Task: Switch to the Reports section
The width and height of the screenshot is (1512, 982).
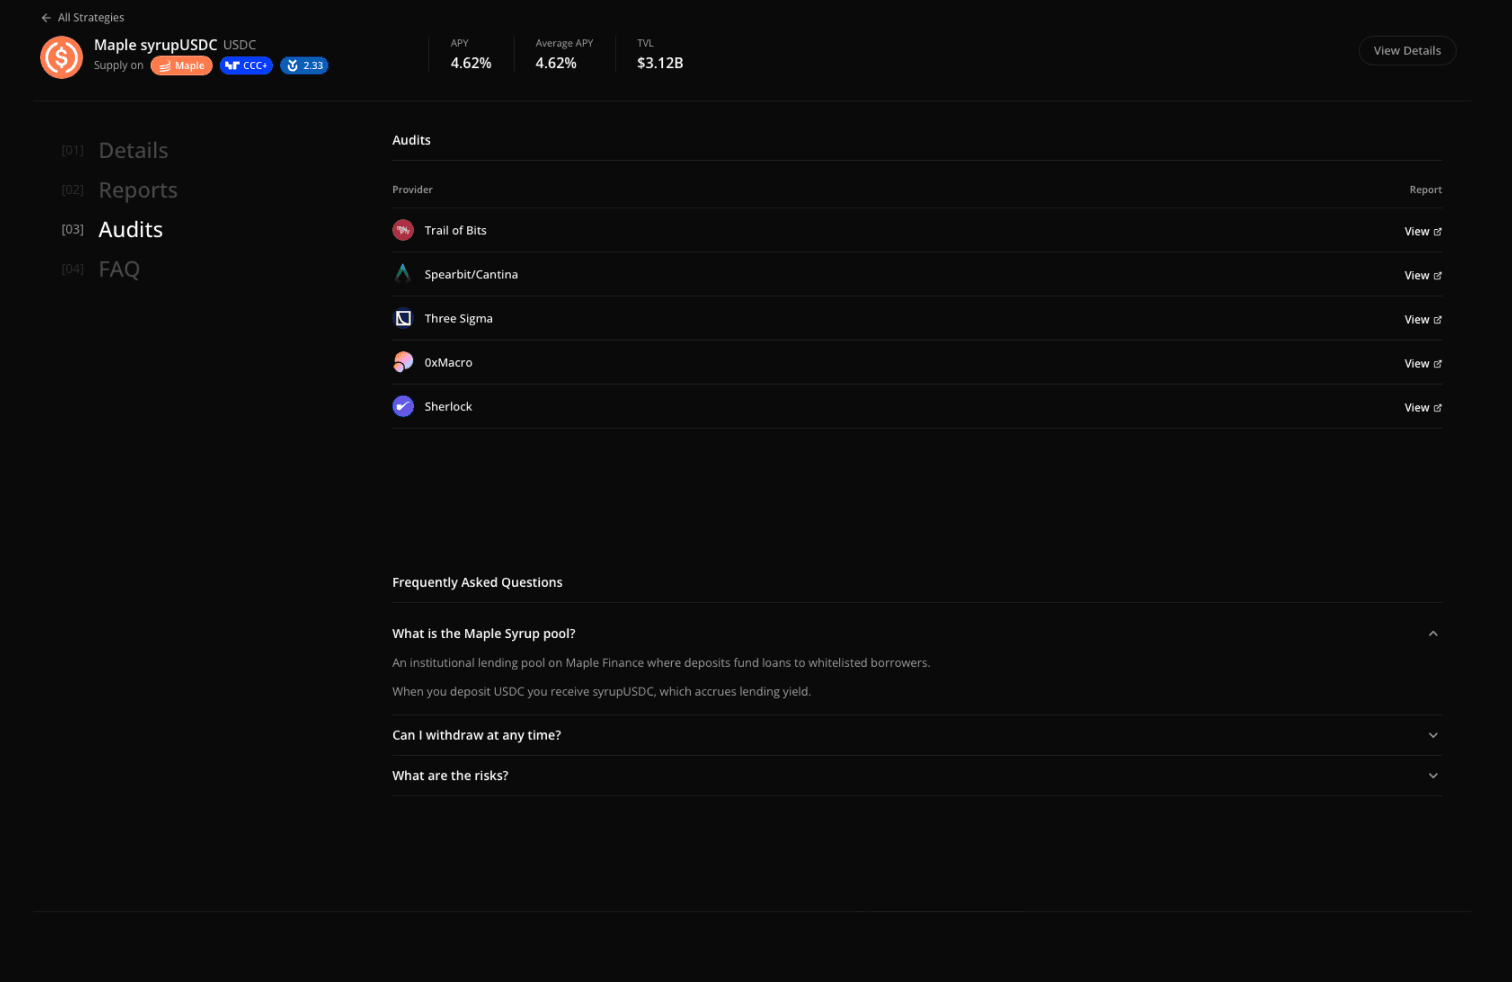Action: click(138, 190)
